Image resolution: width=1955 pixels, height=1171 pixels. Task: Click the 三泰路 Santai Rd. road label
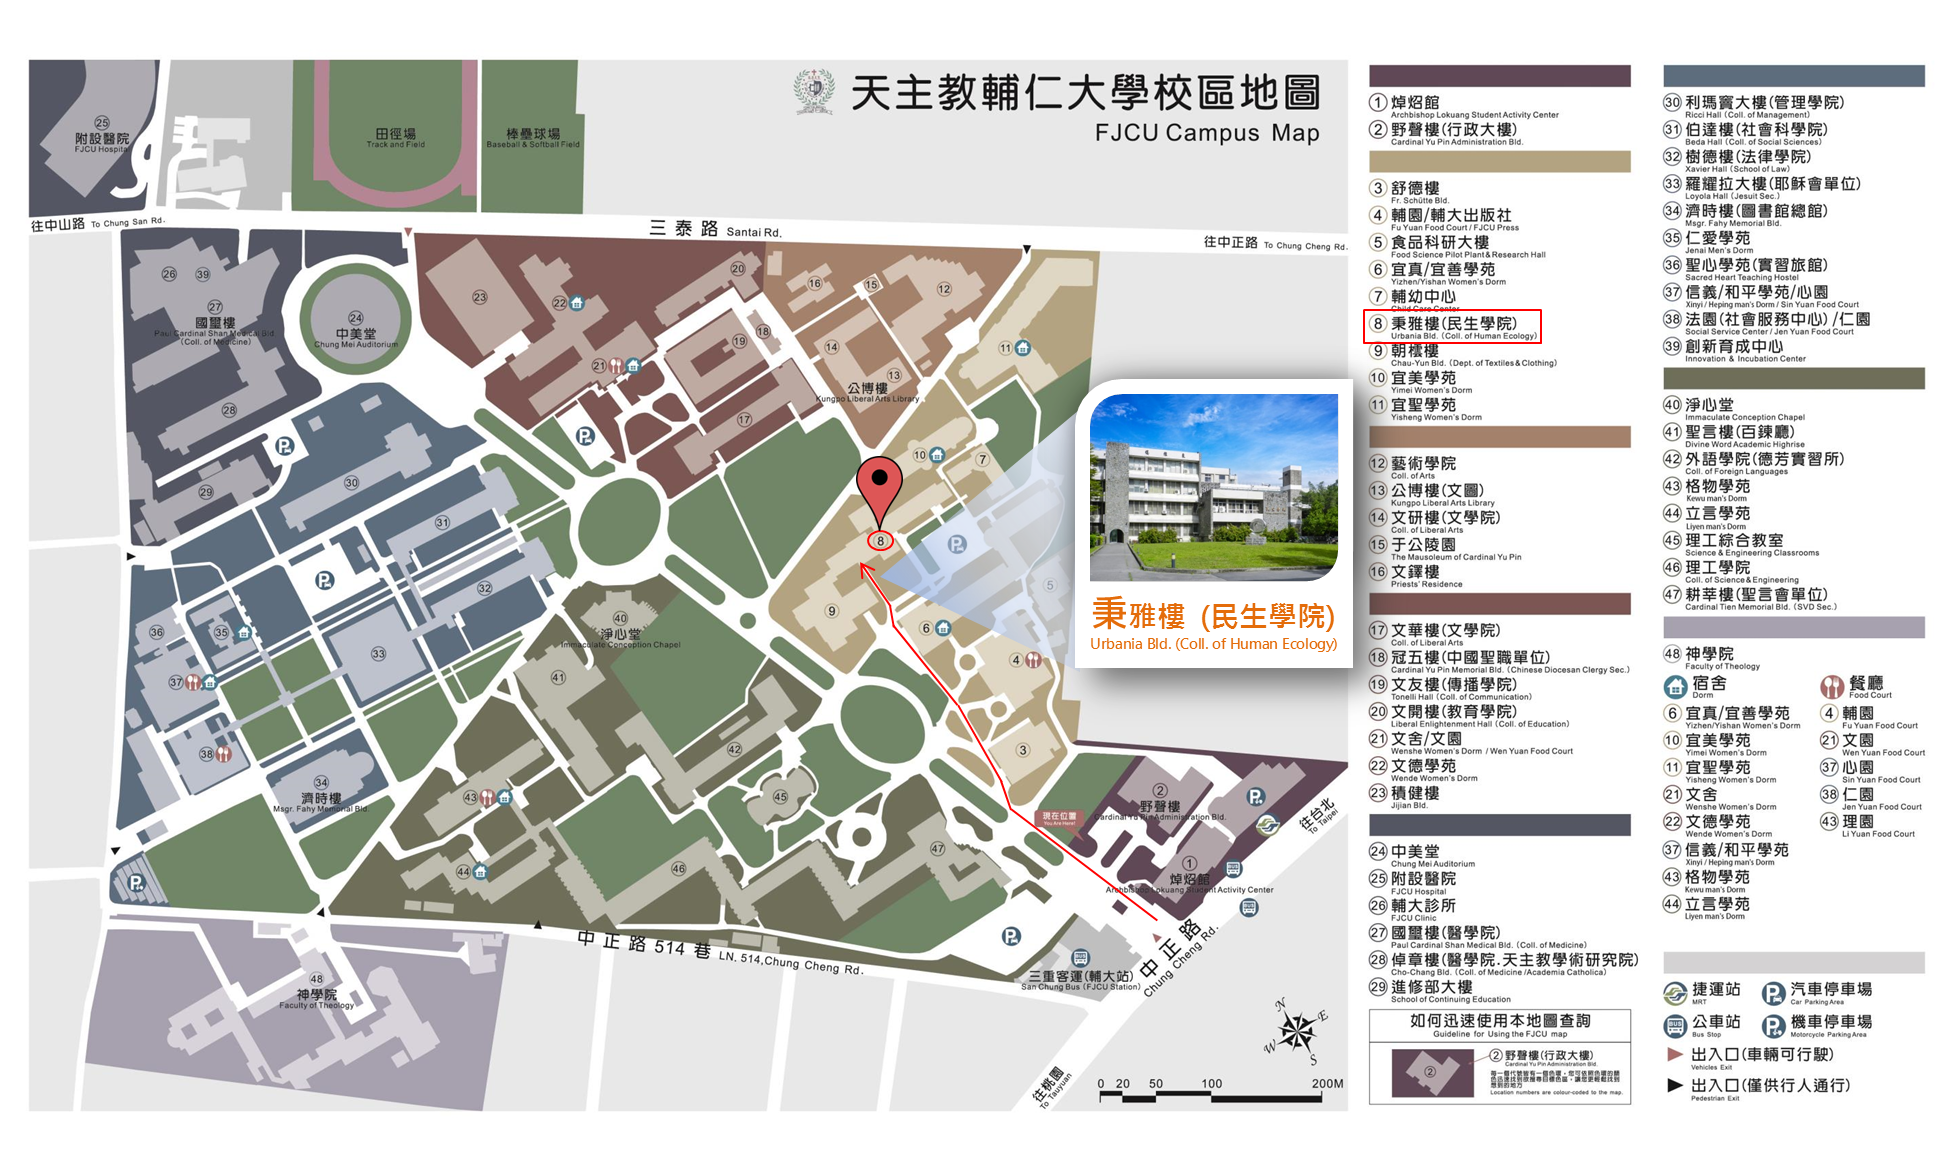click(715, 229)
